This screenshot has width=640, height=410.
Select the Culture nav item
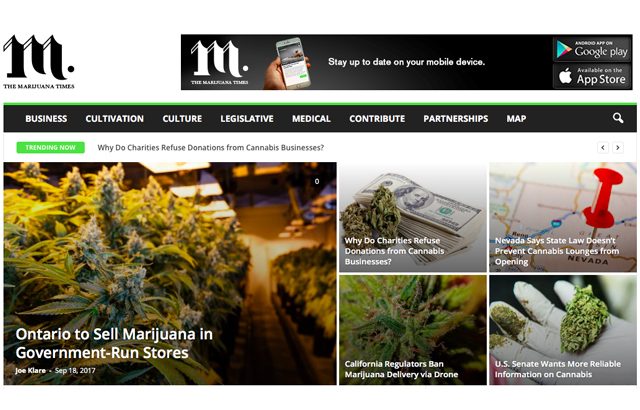click(182, 119)
